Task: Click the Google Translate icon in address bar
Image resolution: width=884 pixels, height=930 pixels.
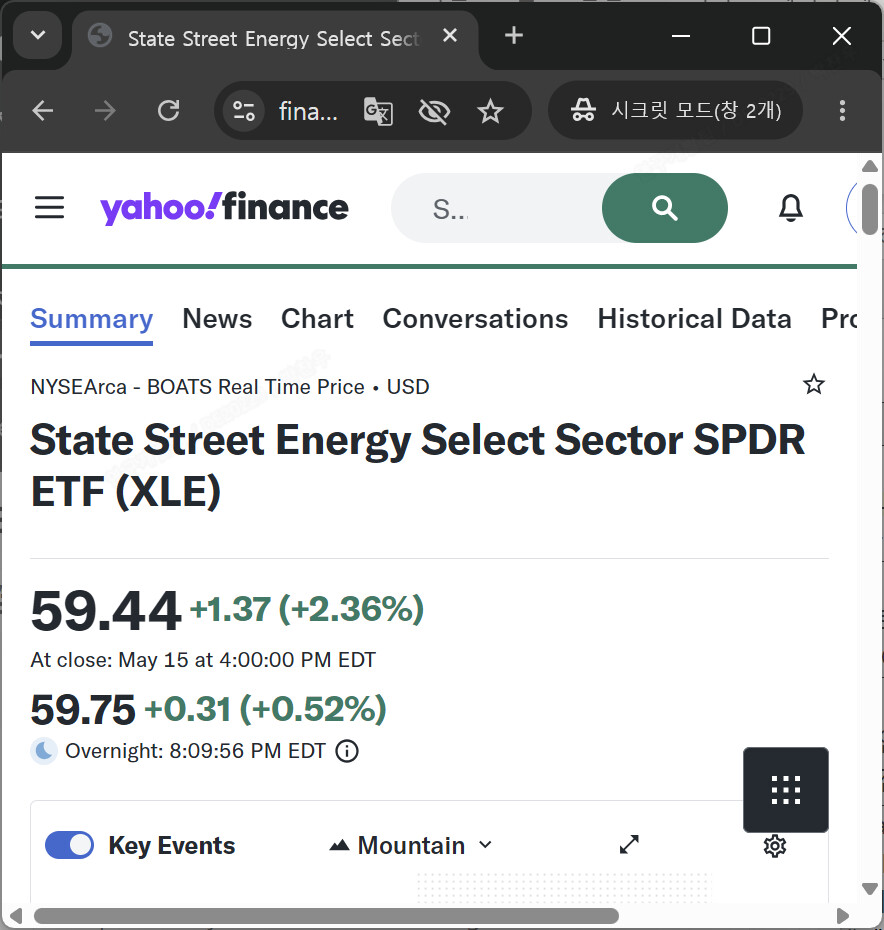Action: pyautogui.click(x=378, y=111)
